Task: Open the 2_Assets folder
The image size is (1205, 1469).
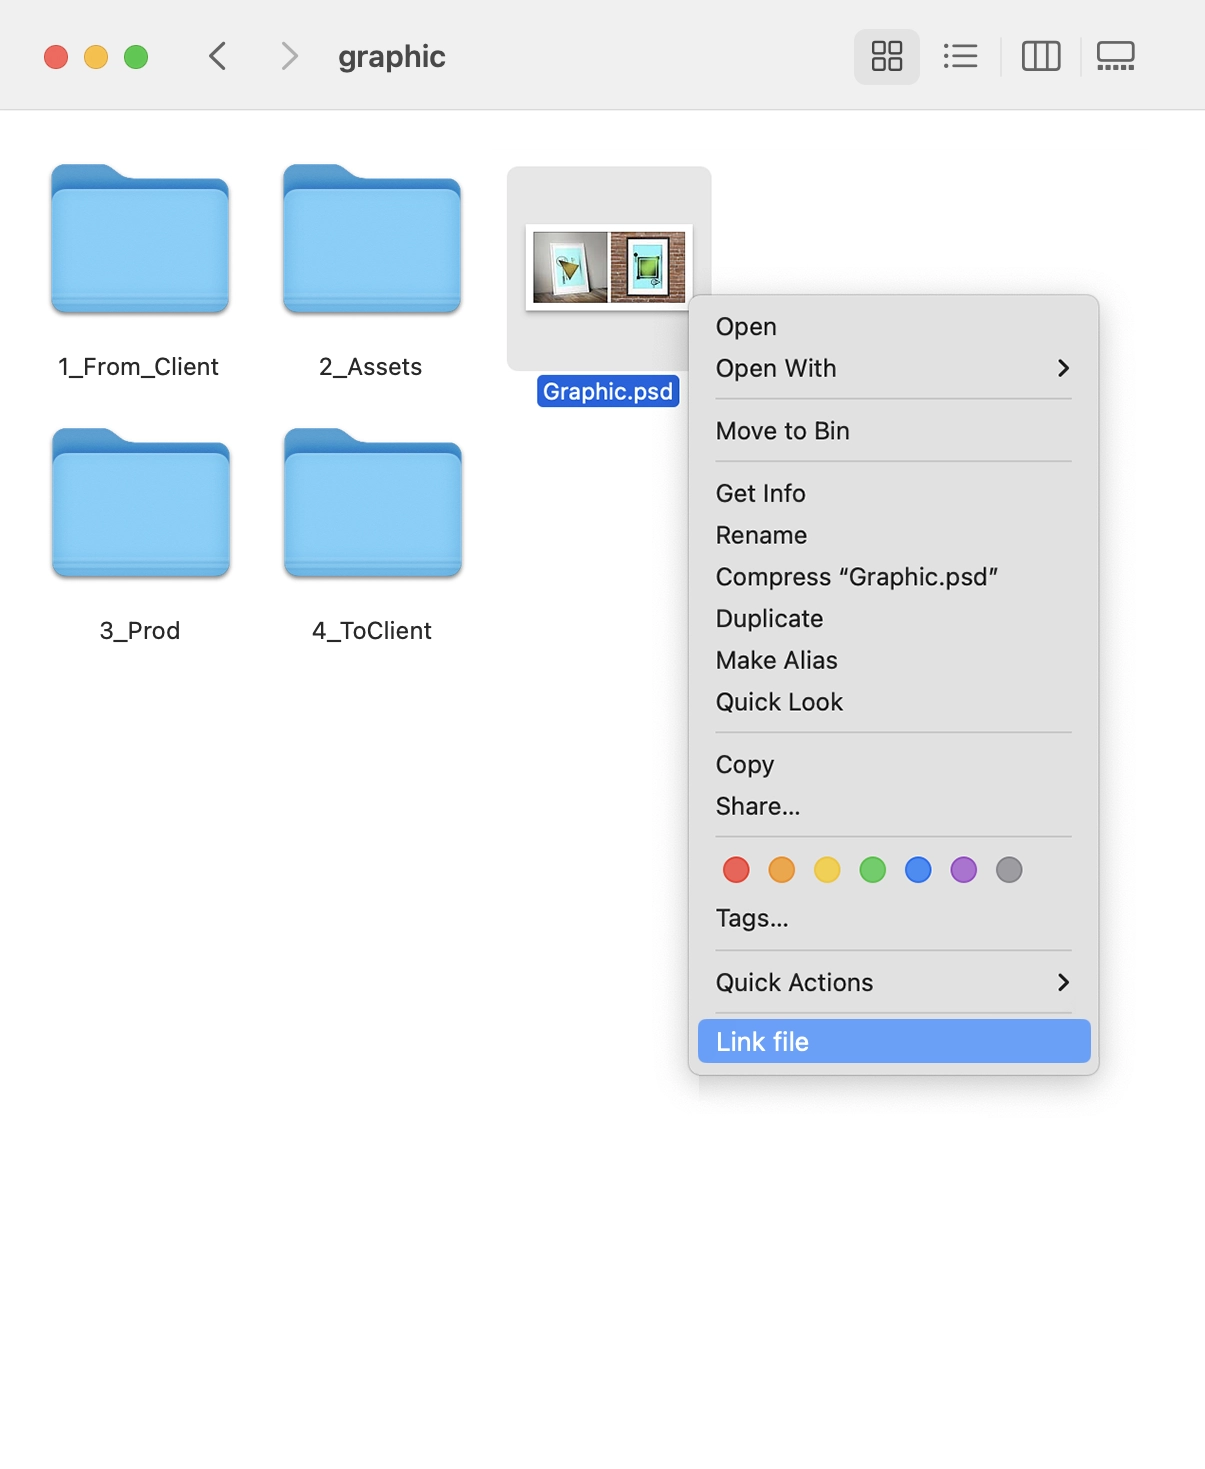Action: 371,240
